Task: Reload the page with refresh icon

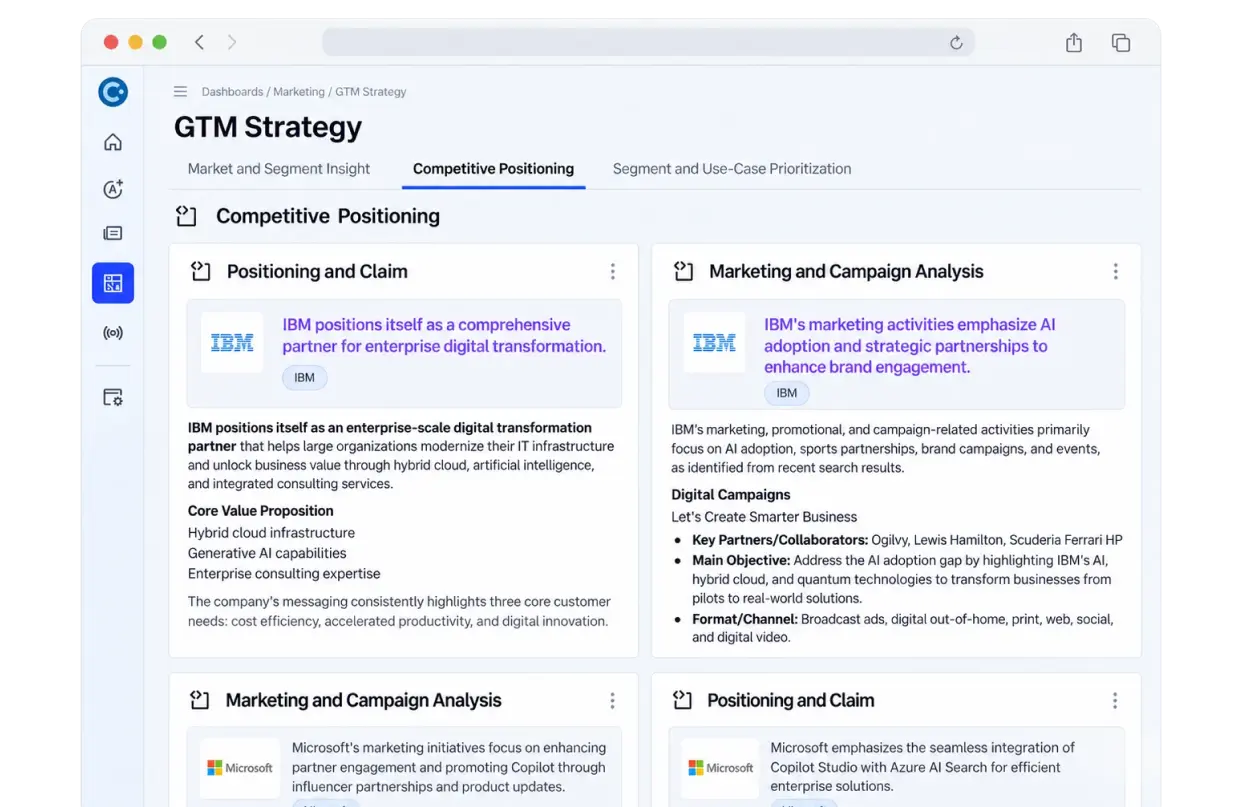Action: coord(956,43)
